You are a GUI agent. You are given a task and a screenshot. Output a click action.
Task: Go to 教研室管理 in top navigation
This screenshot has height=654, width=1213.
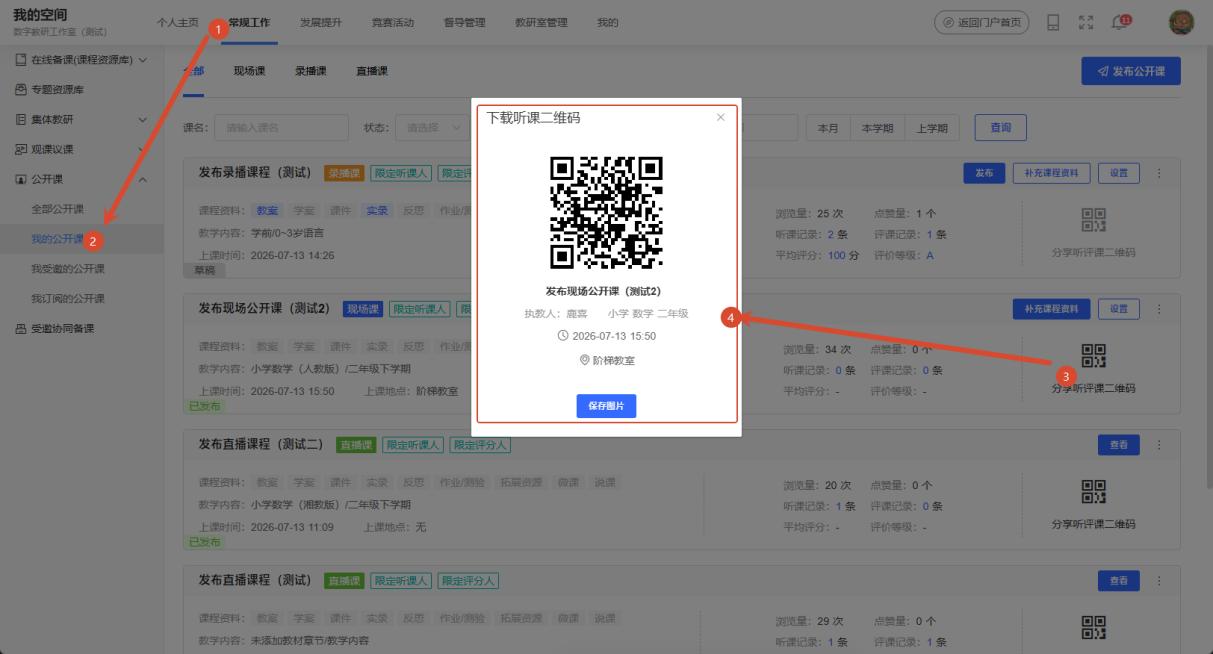coord(541,23)
